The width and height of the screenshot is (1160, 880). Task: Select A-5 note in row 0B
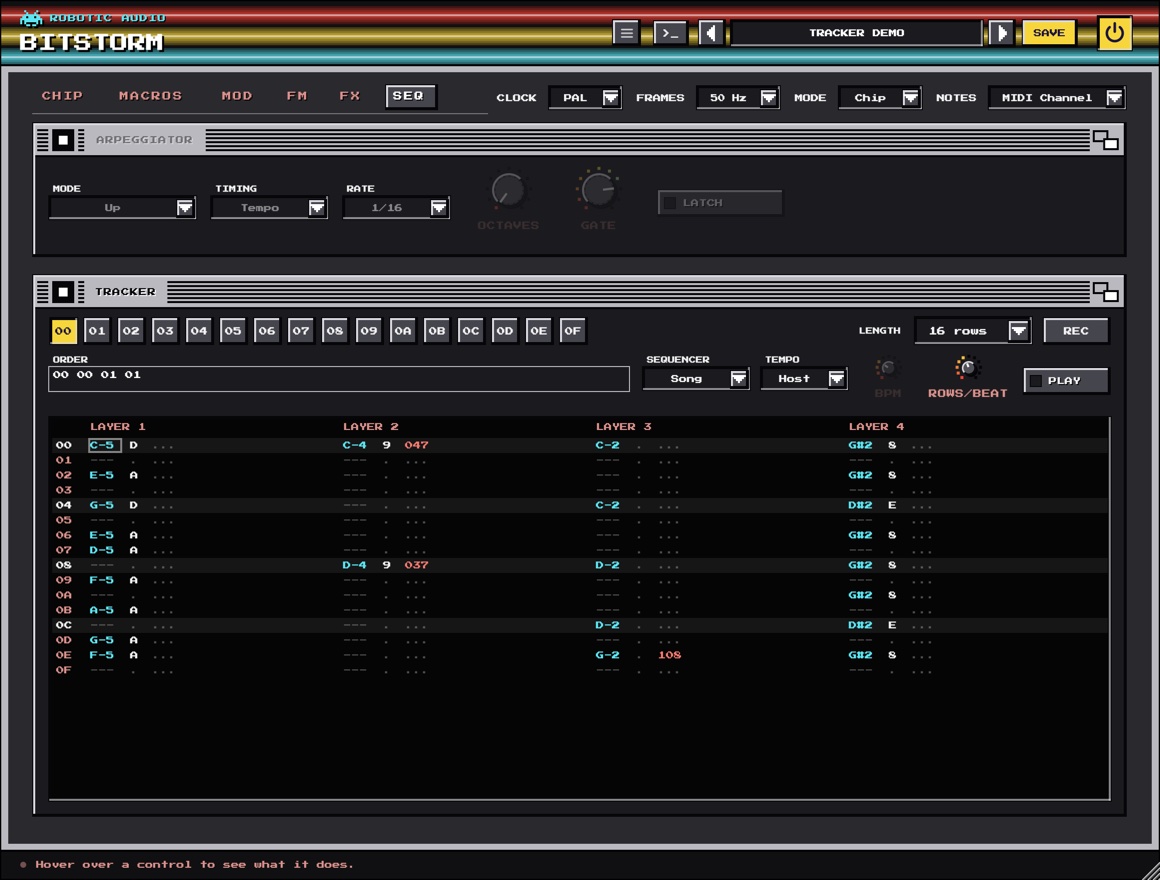pos(101,610)
